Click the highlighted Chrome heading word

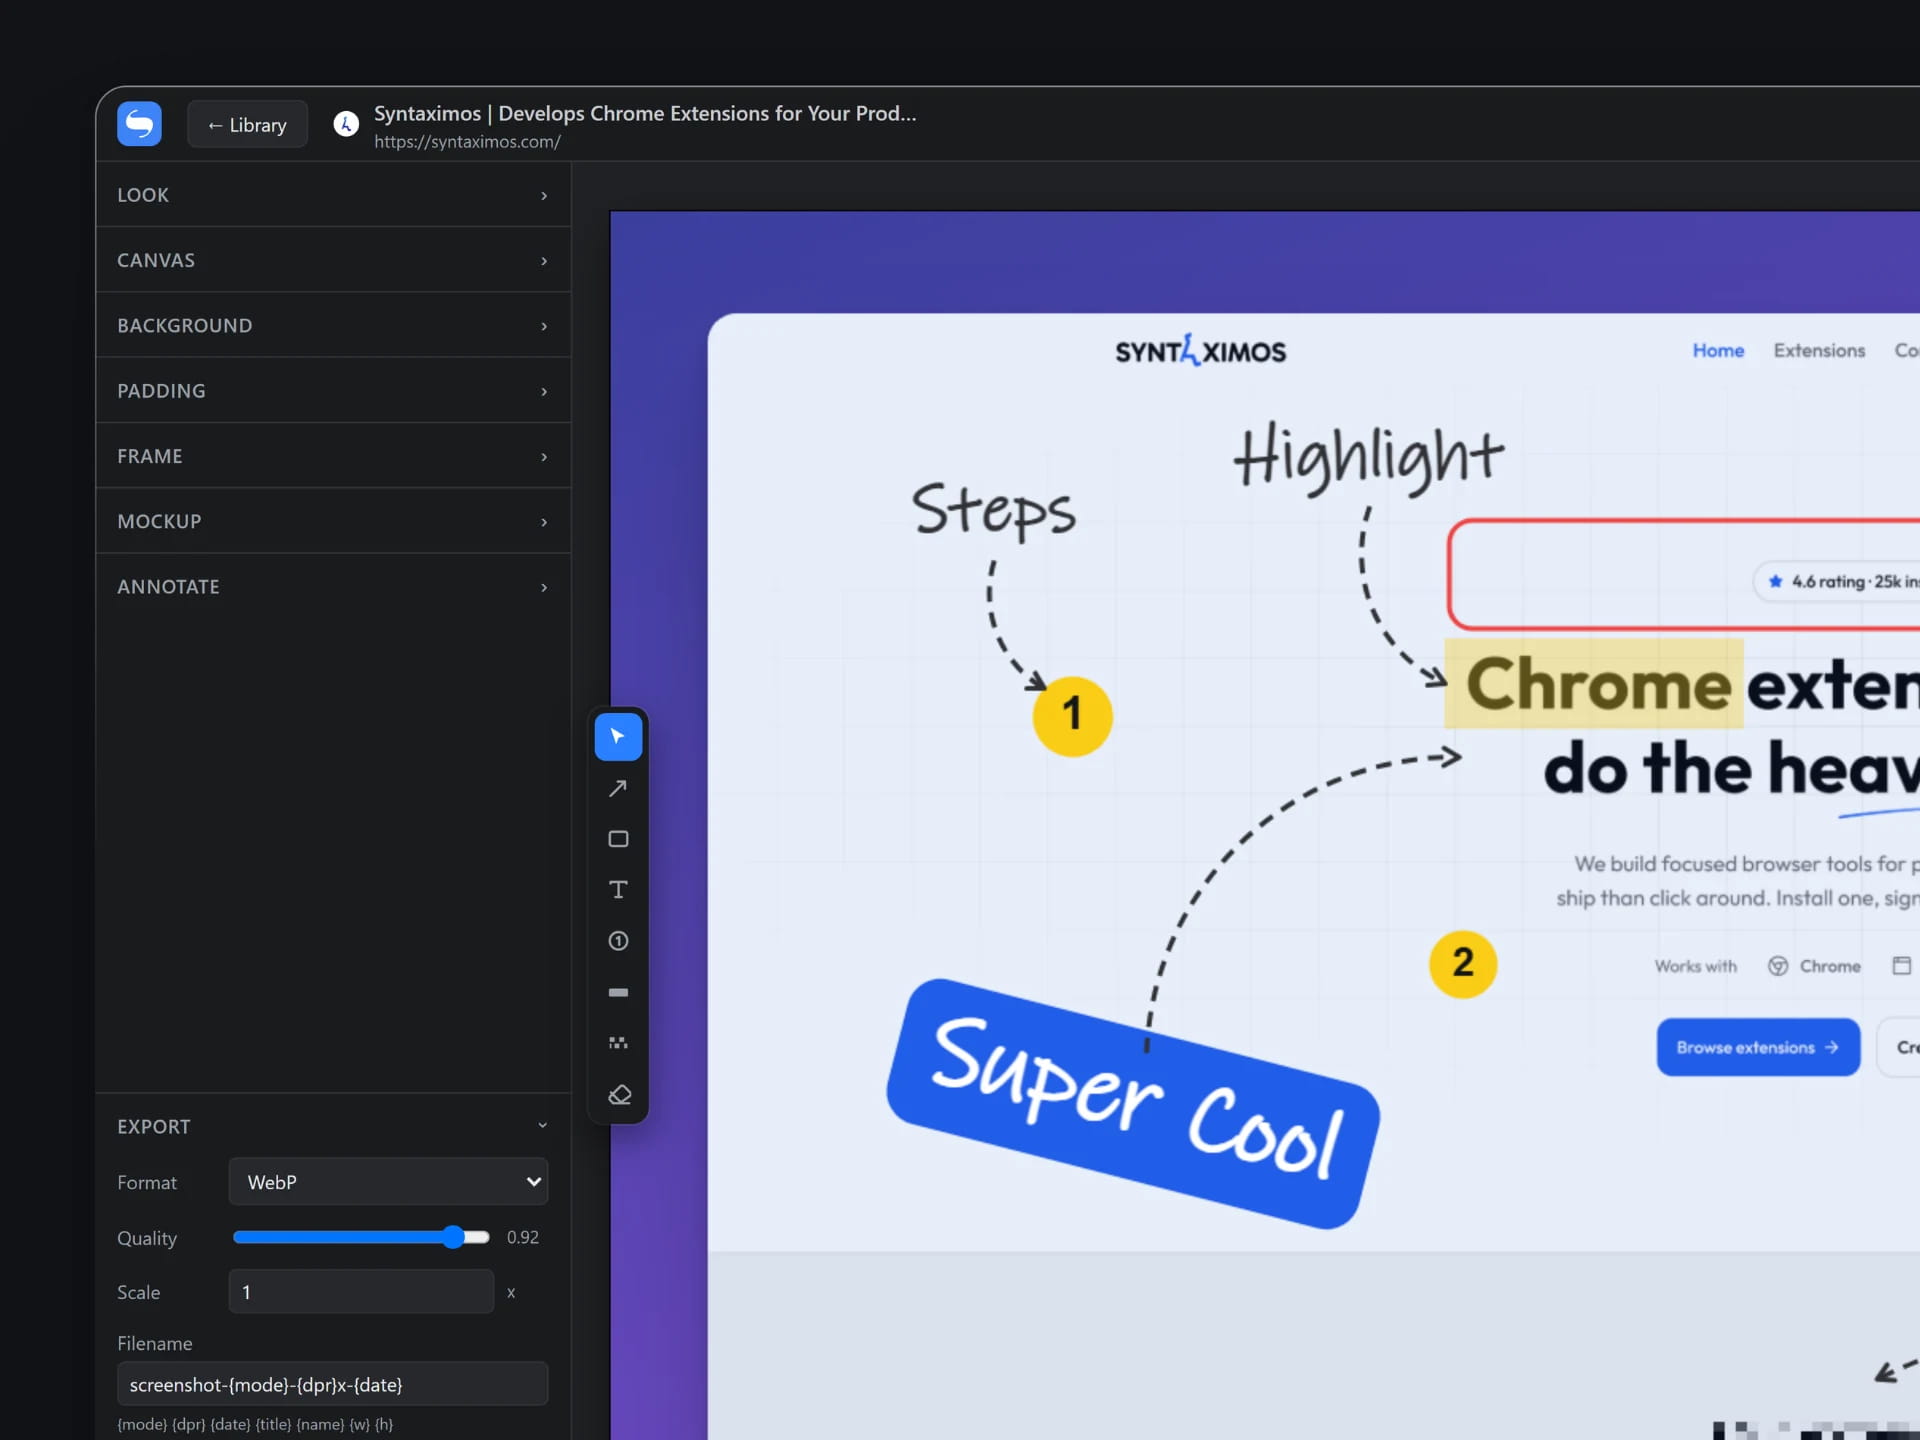(x=1597, y=684)
